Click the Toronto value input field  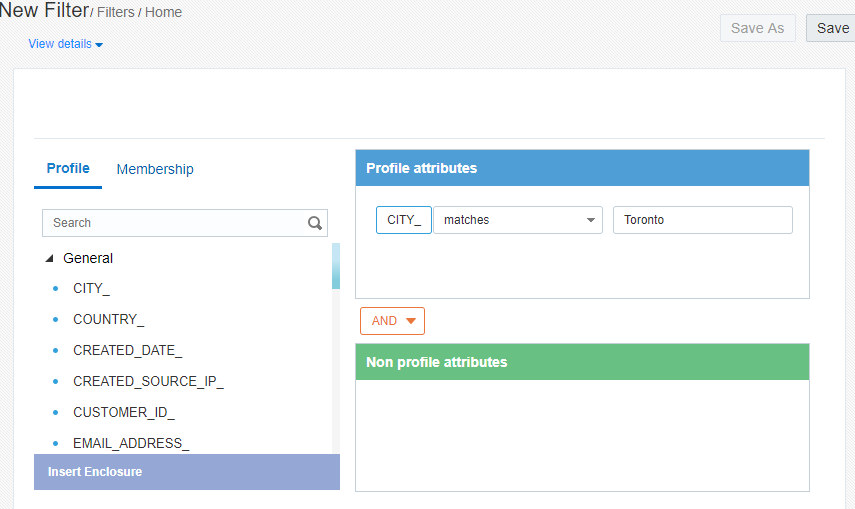pos(702,220)
